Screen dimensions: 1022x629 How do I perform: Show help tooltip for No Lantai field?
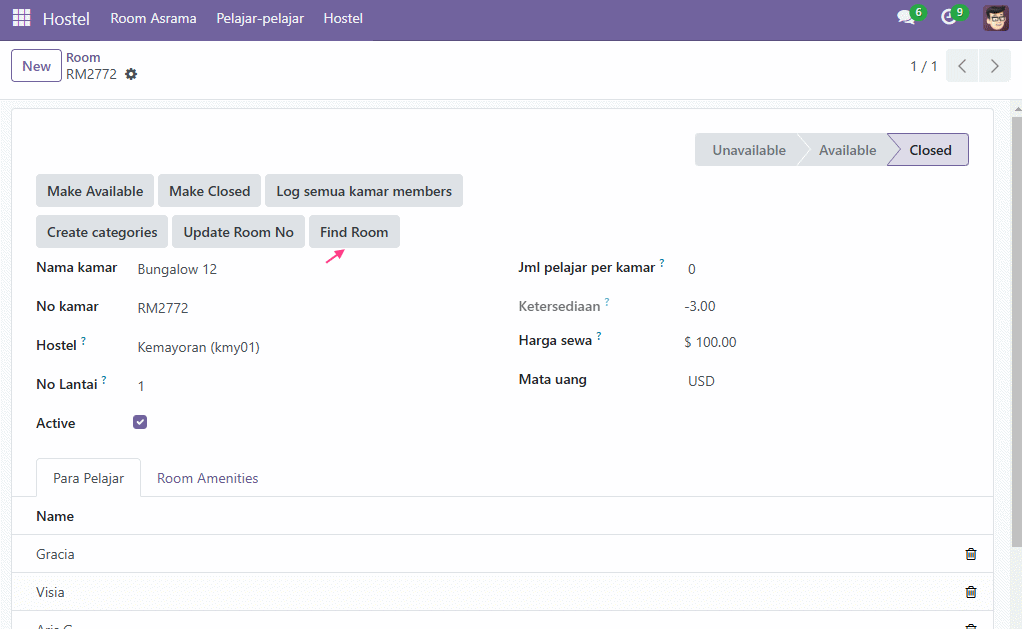click(104, 380)
